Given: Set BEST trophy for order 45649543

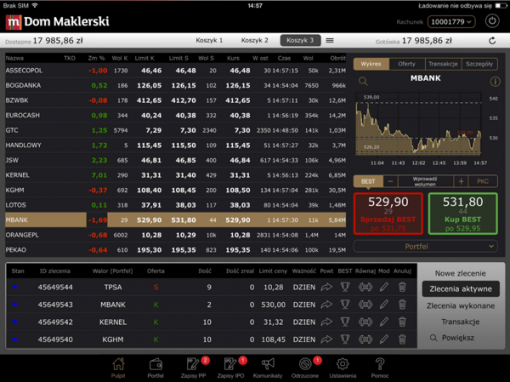Looking at the screenshot, I should (345, 304).
